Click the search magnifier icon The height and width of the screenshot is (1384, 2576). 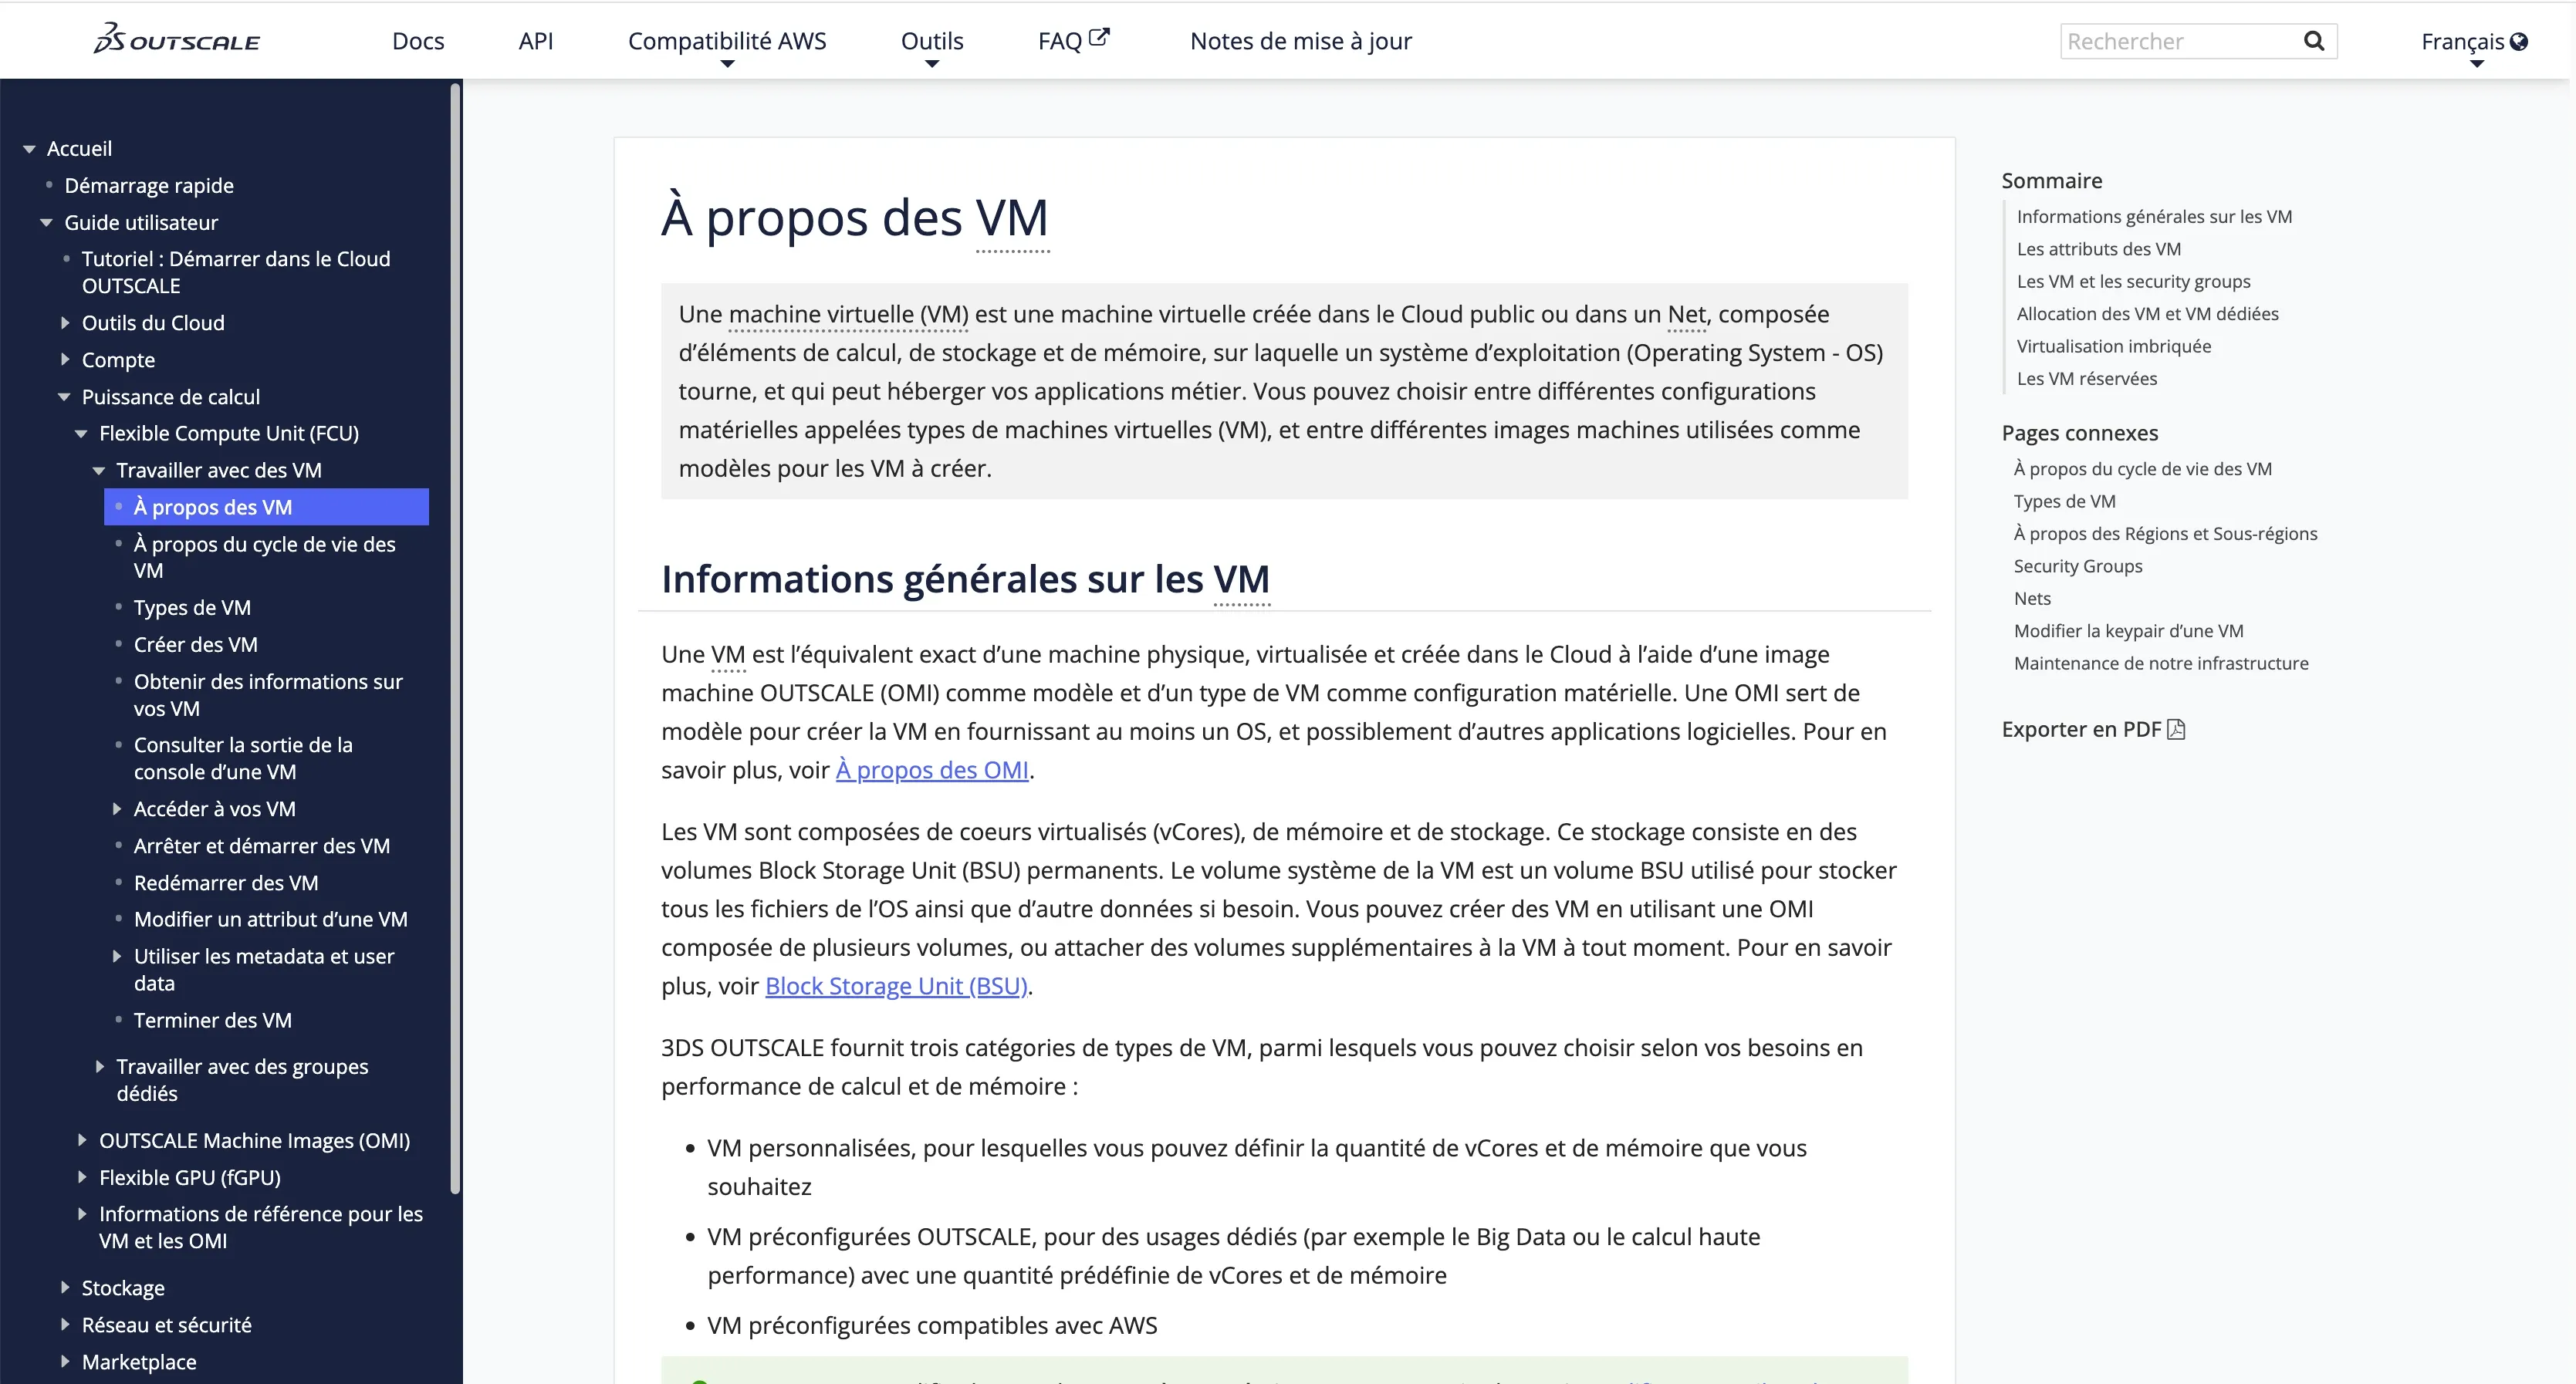tap(2314, 41)
